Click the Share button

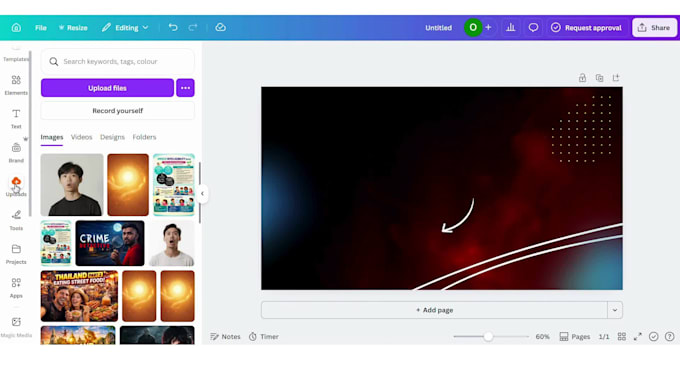654,28
